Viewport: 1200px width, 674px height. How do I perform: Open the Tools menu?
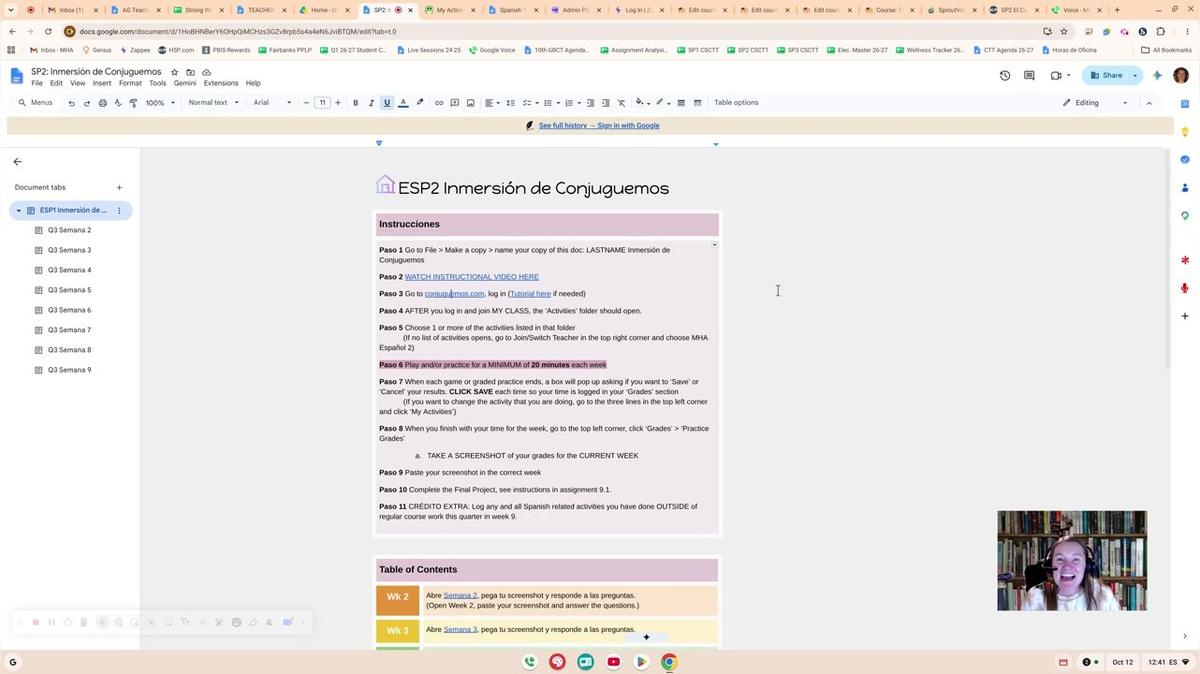point(158,83)
